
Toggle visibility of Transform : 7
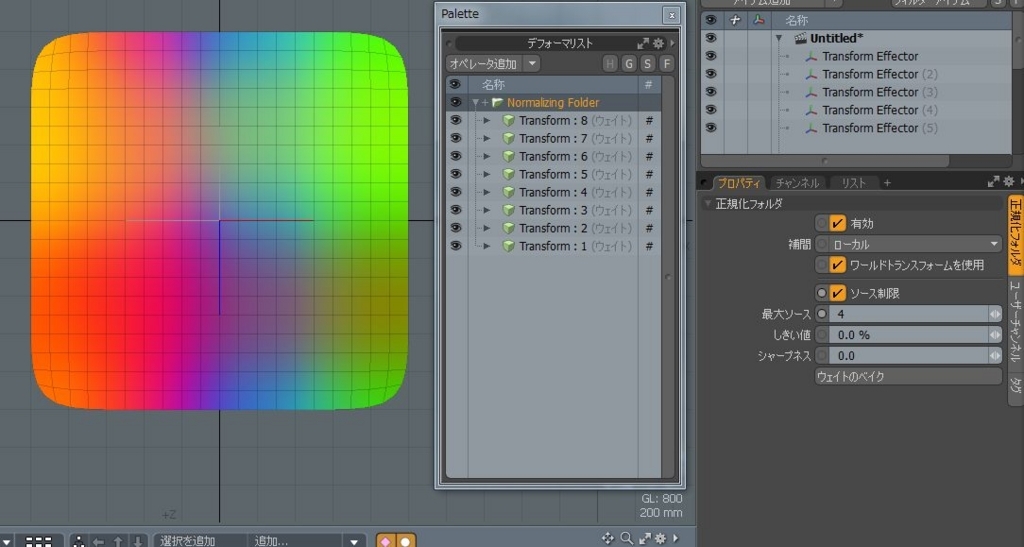click(455, 138)
